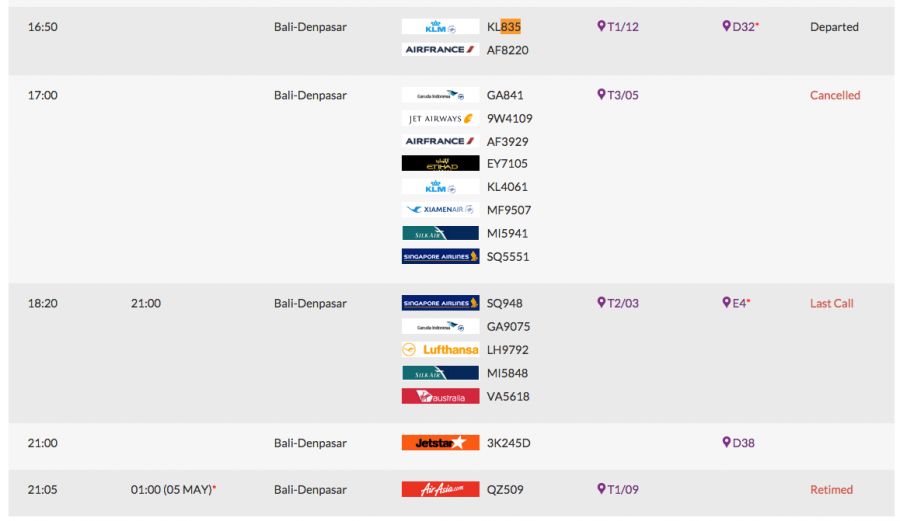The image size is (900, 521).
Task: Click the Virgin Australia logo beside VA5618
Action: [x=440, y=396]
